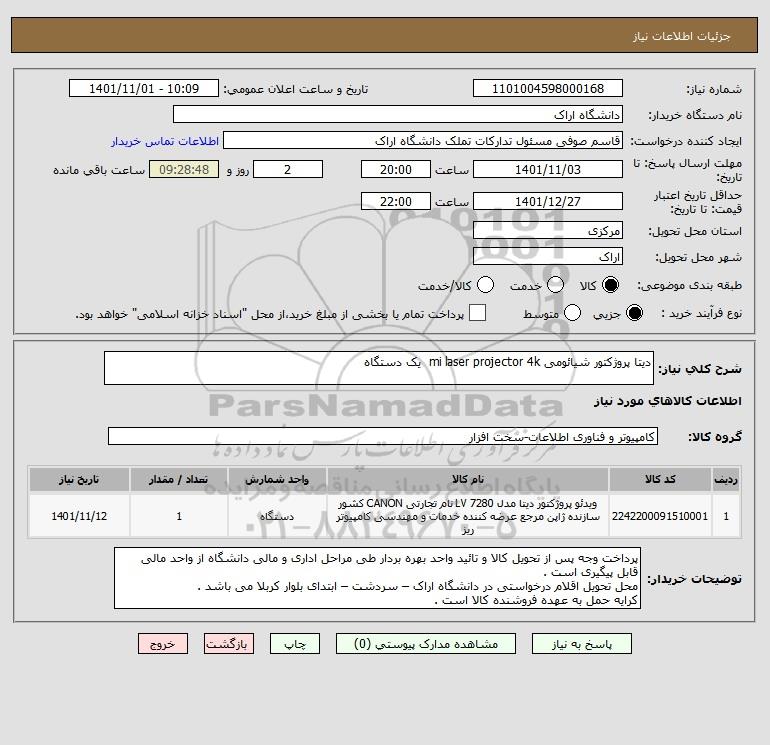Click the CANON LV 7280 item name cell
The height and width of the screenshot is (745, 770).
[x=468, y=516]
